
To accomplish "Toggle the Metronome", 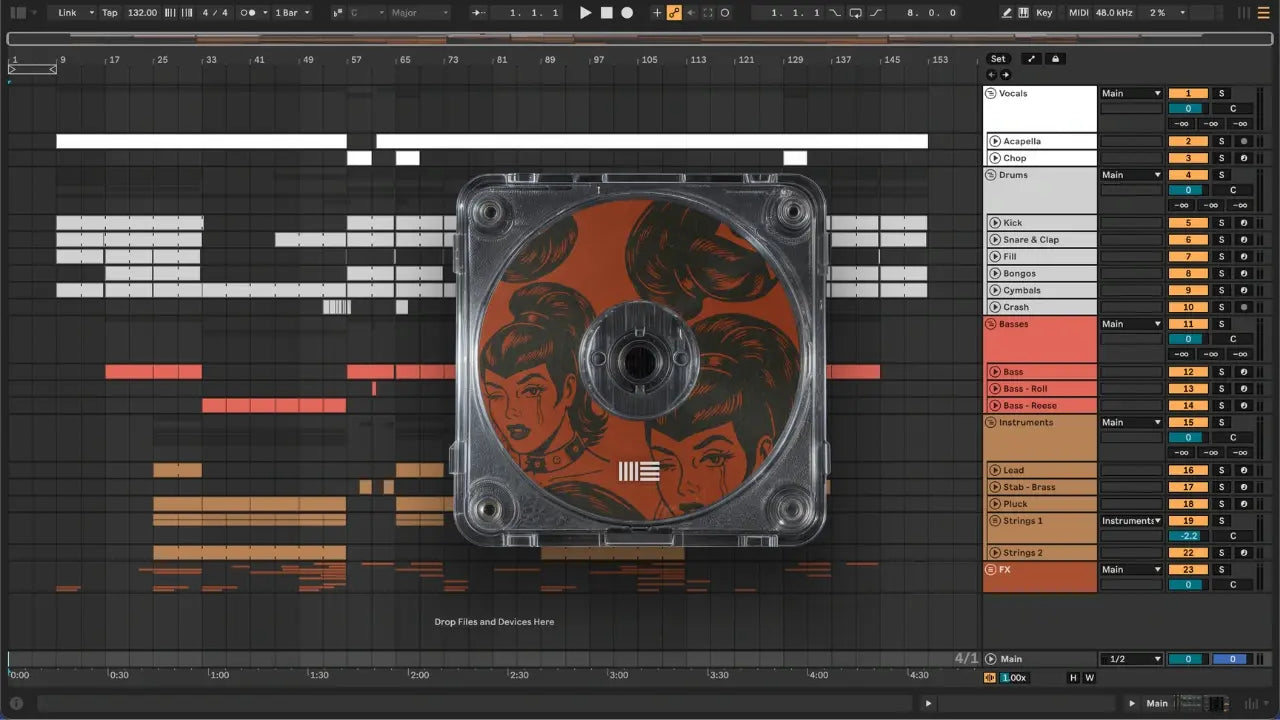I will [x=247, y=13].
